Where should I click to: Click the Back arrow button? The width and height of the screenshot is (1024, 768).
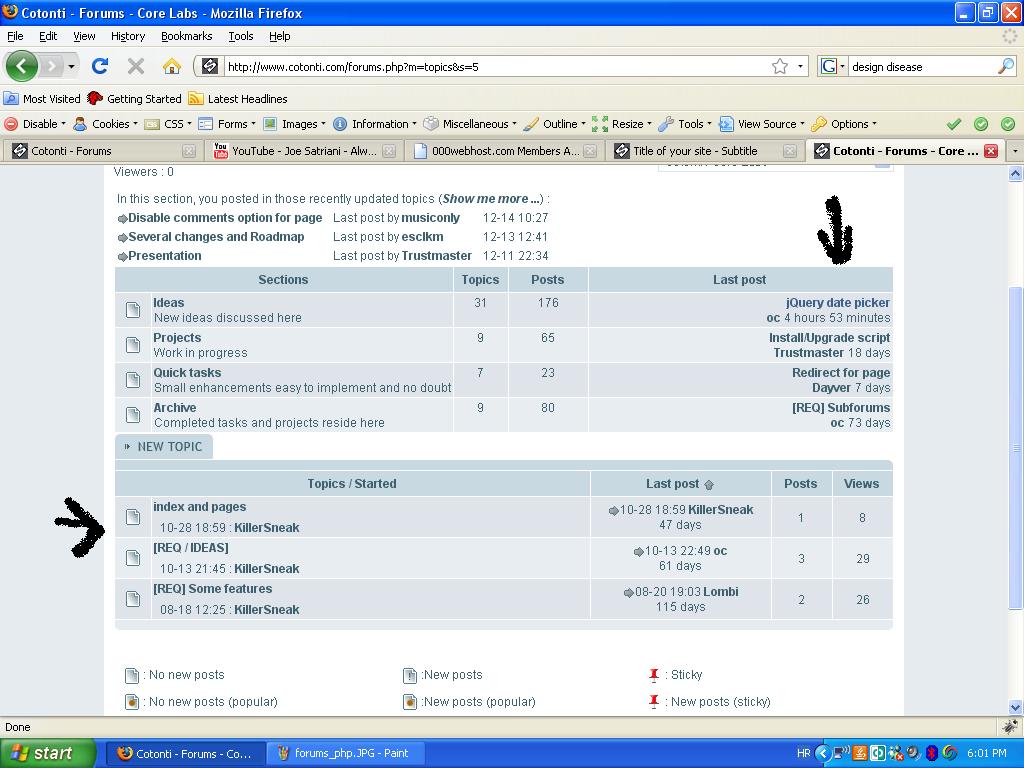[x=21, y=66]
